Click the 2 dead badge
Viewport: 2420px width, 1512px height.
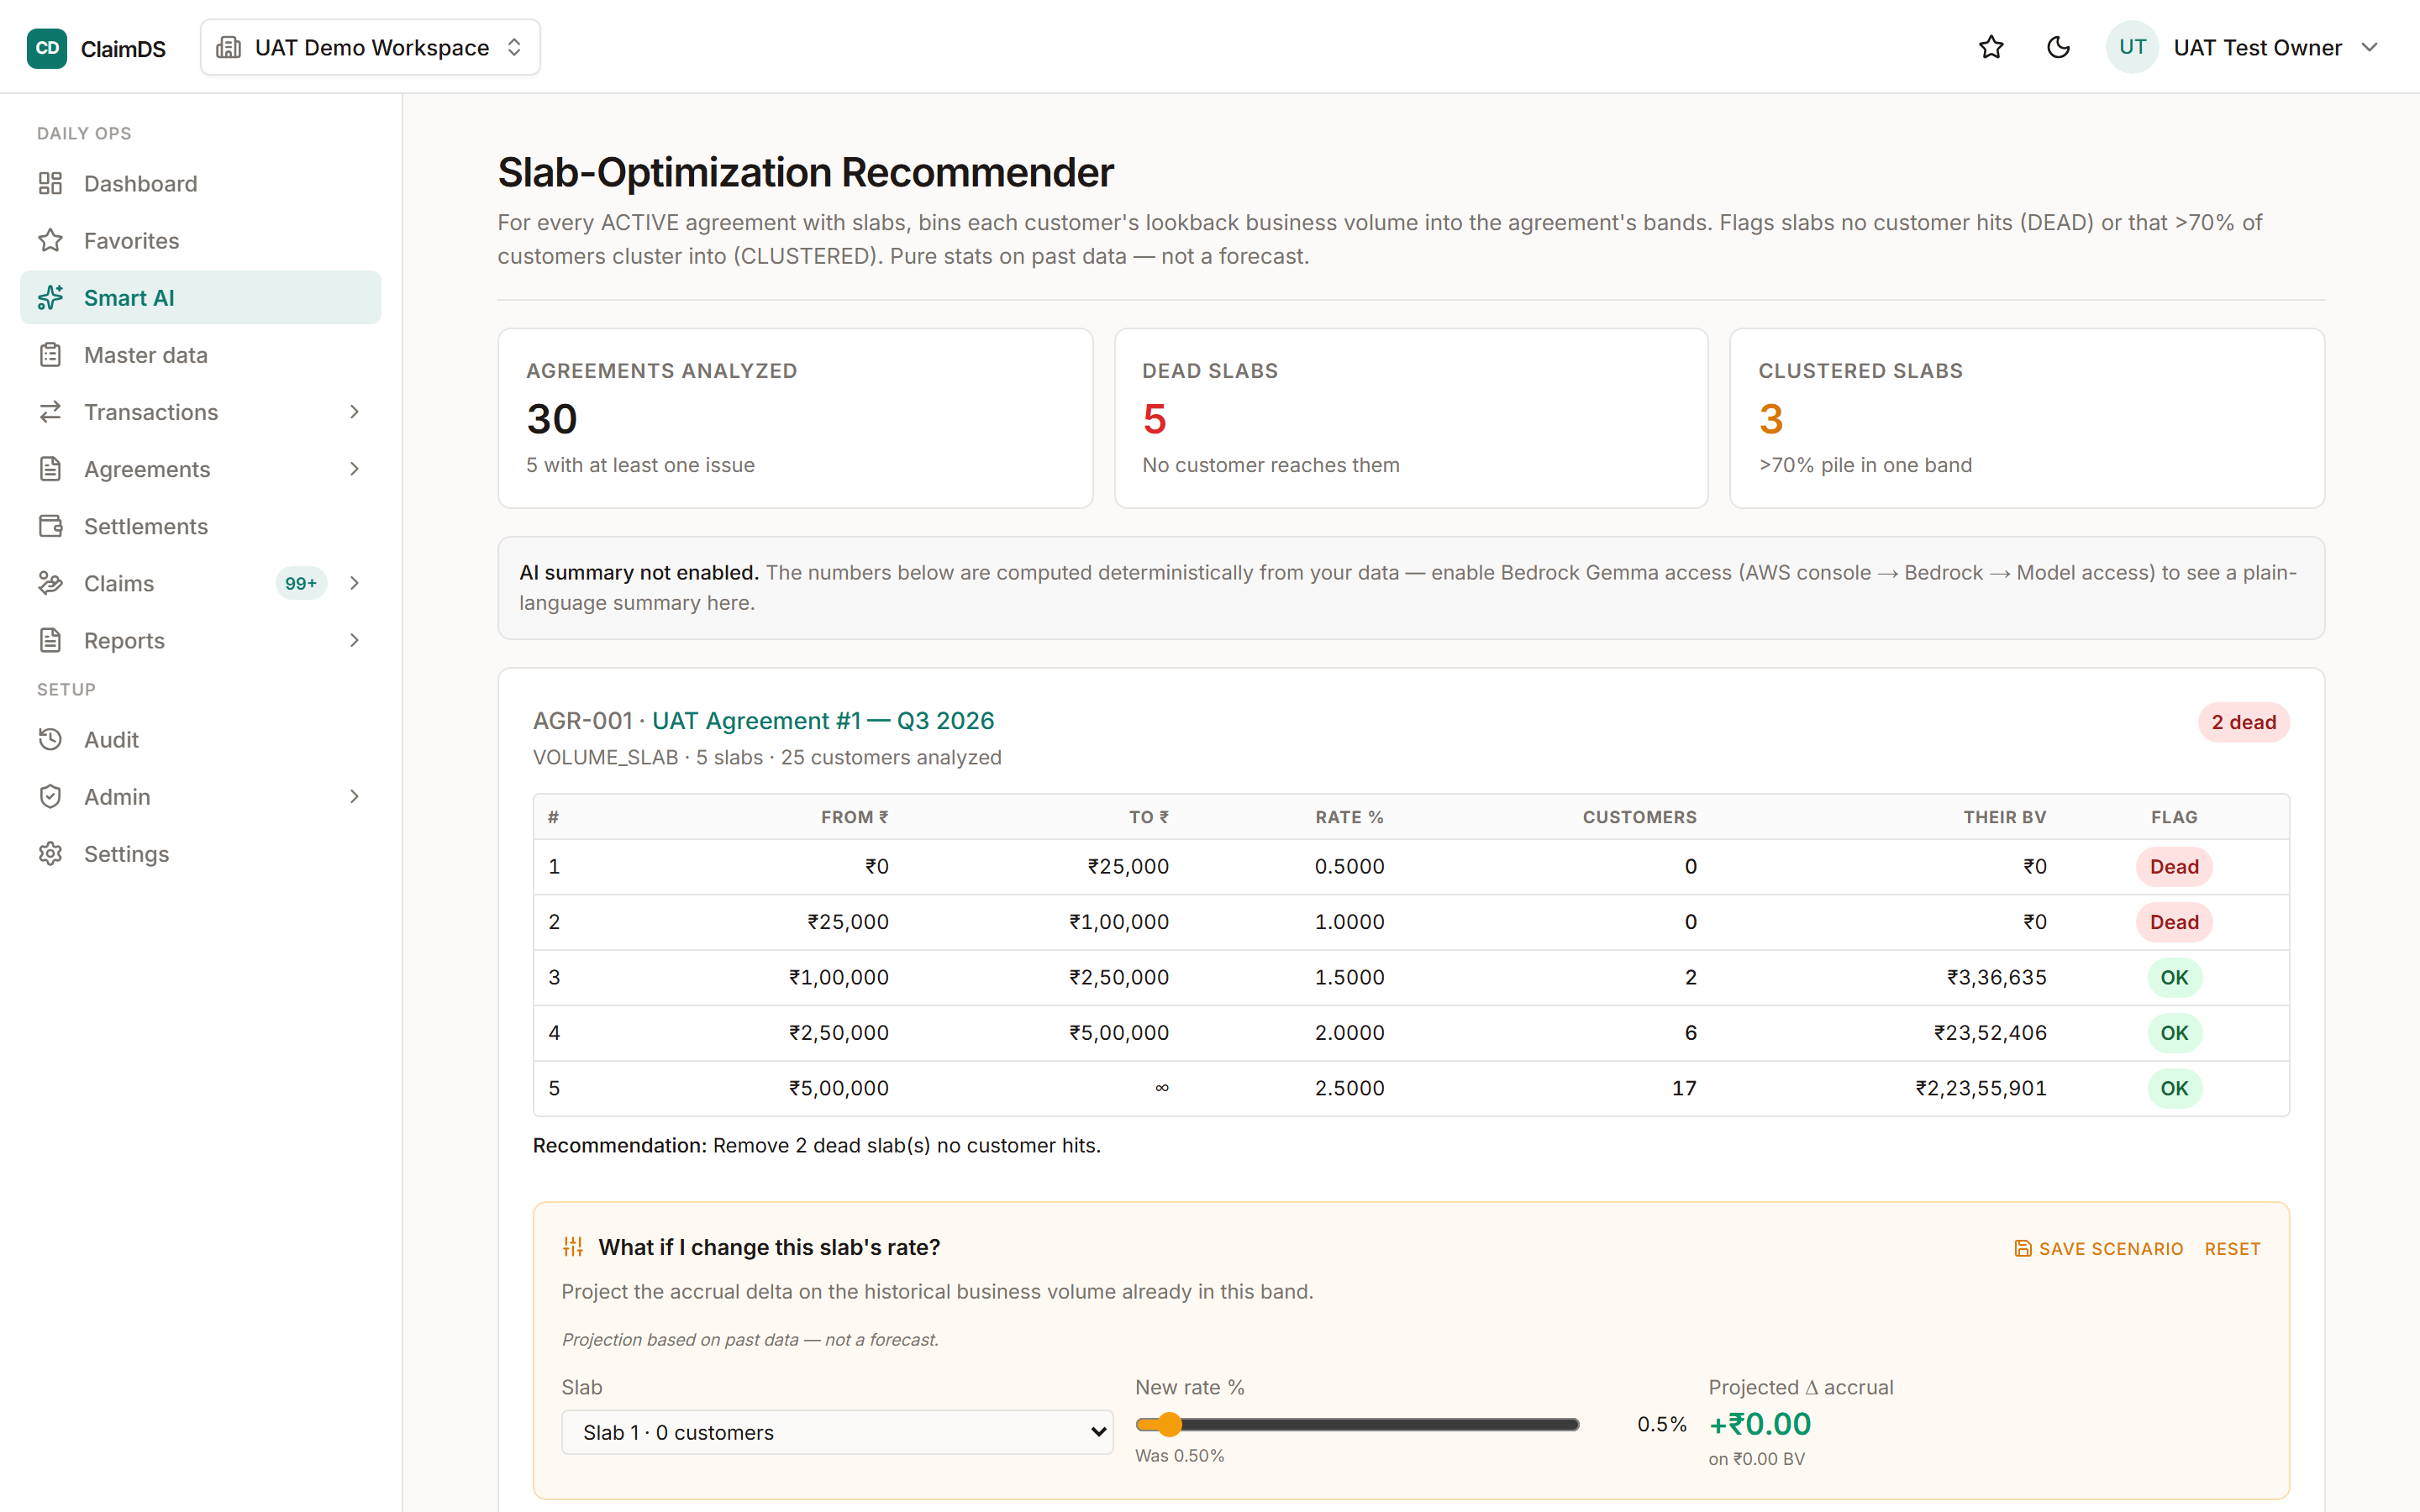pyautogui.click(x=2243, y=722)
